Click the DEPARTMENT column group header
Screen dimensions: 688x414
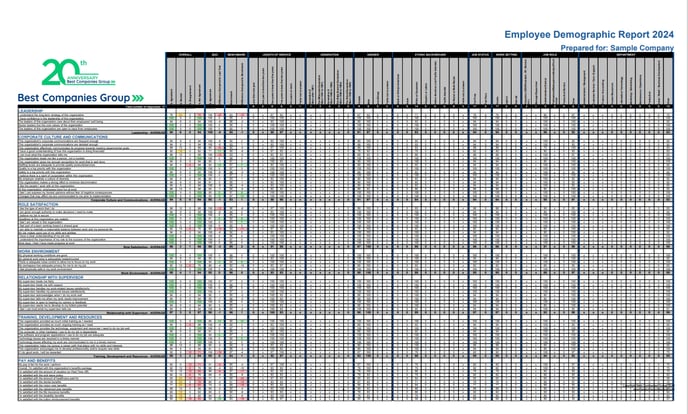coord(626,55)
